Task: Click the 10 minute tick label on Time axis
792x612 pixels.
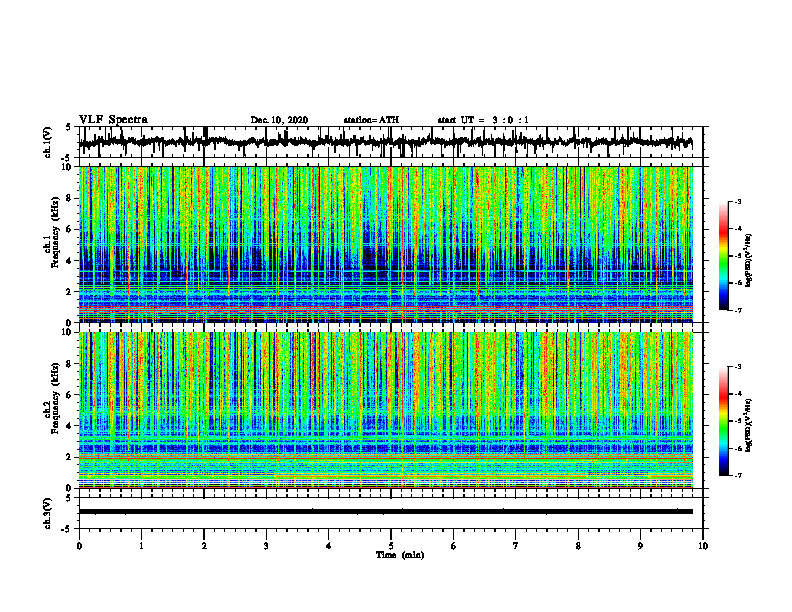Action: click(703, 546)
